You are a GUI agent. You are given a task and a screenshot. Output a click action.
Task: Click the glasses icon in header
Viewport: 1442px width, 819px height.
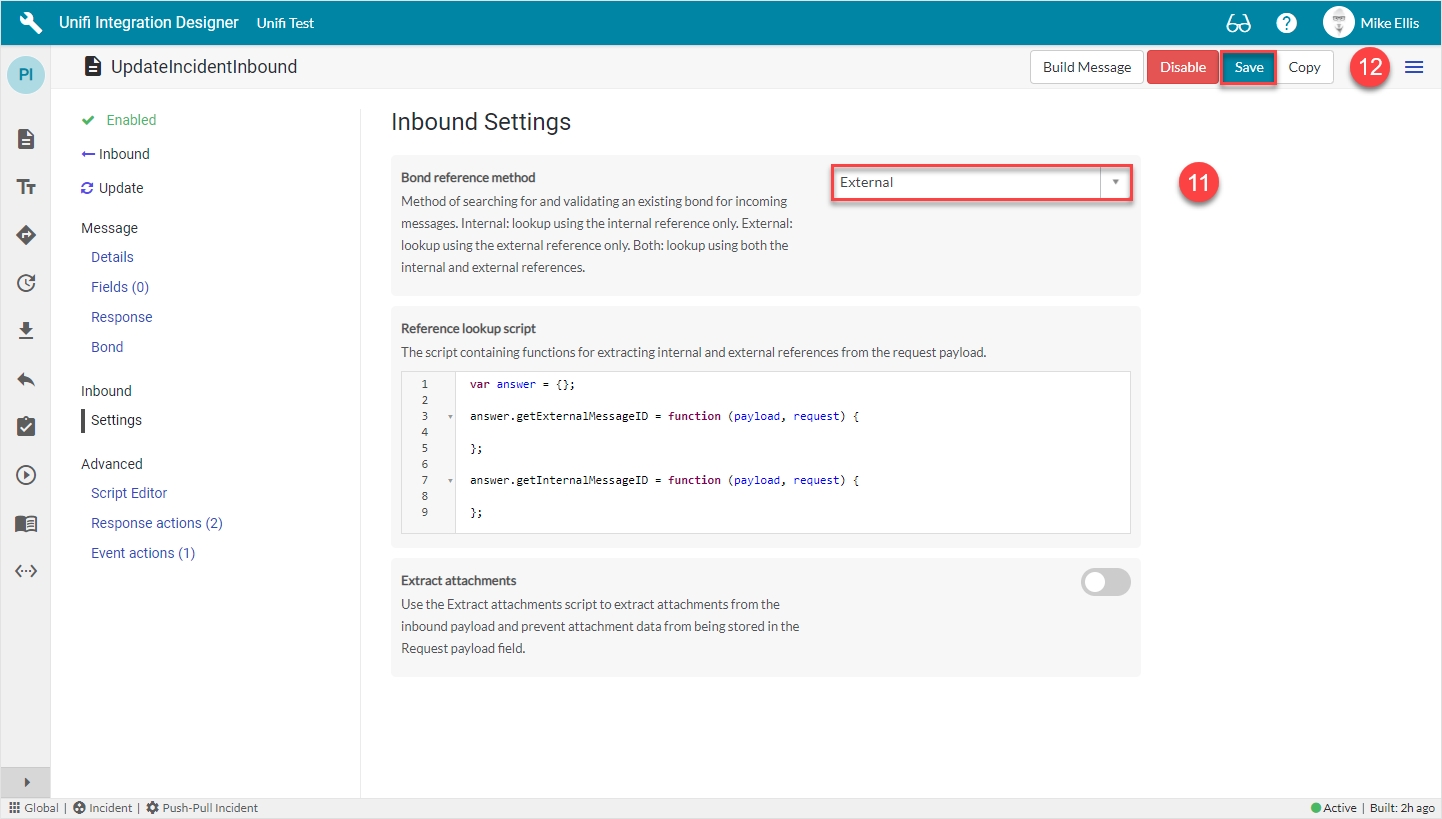tap(1238, 23)
